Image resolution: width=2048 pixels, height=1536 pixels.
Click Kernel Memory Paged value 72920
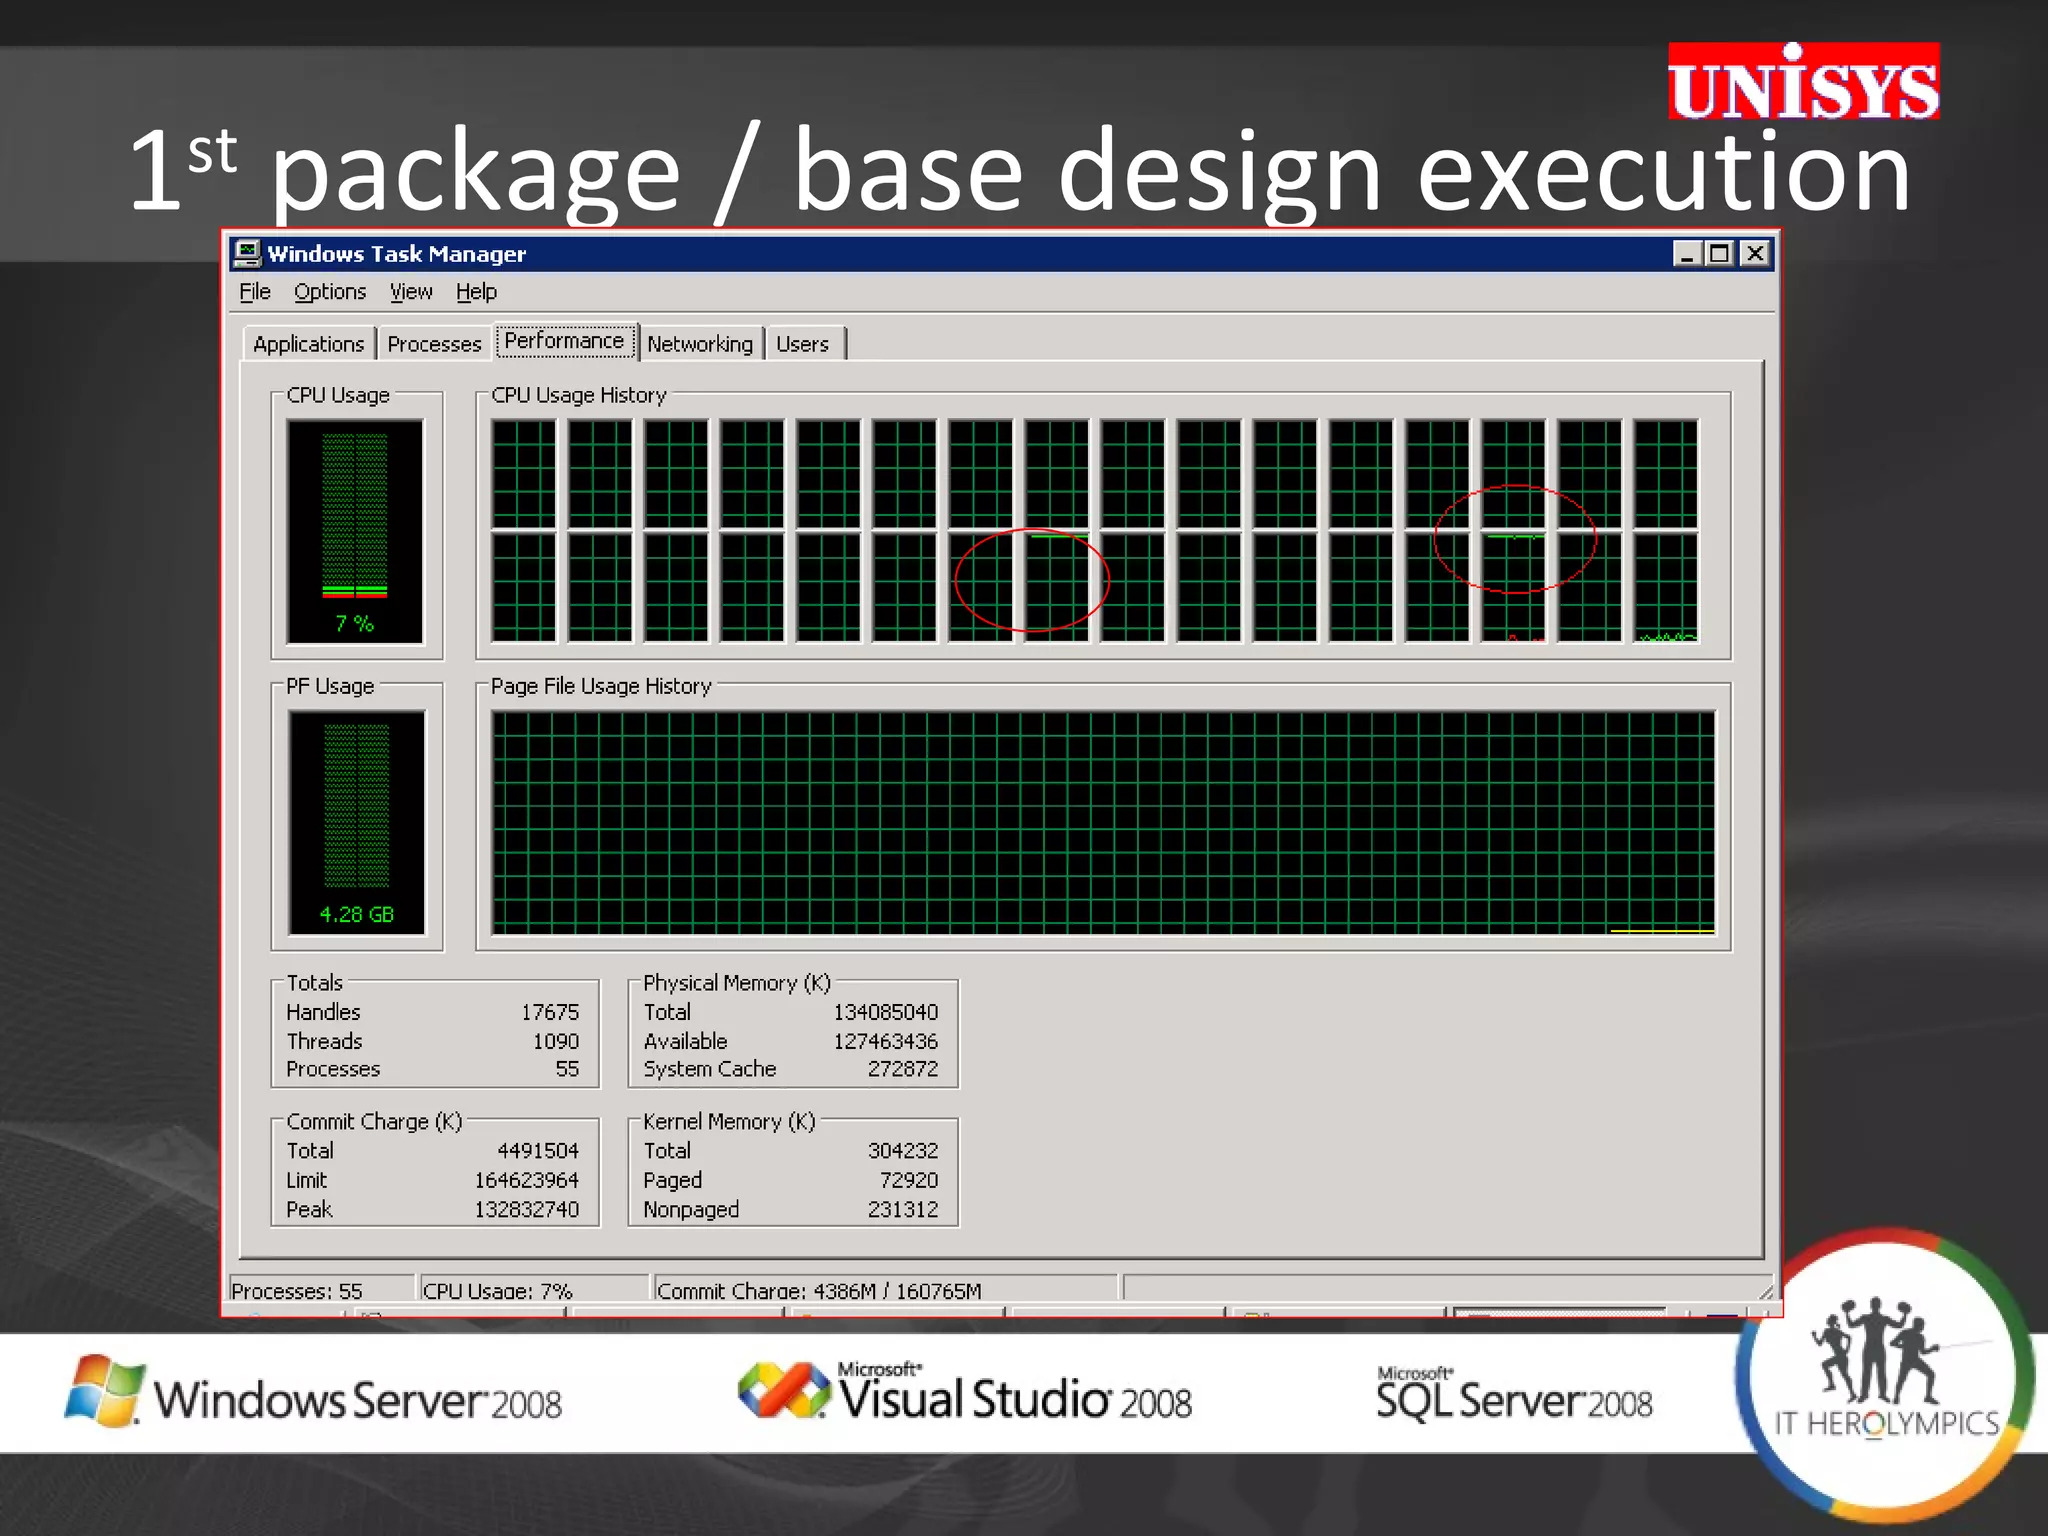[909, 1180]
